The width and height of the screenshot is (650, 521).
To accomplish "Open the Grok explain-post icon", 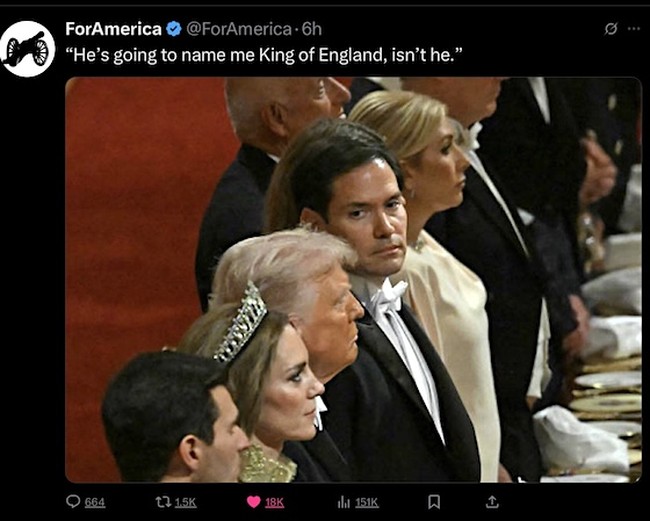I will point(611,29).
